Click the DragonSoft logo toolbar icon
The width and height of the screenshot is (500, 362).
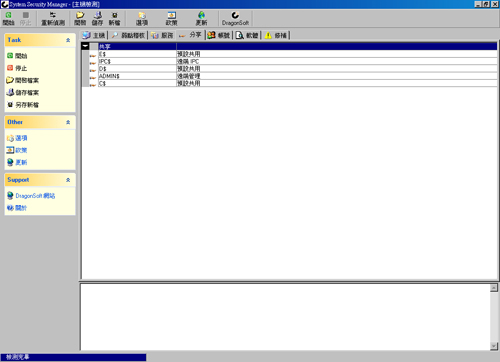pos(235,15)
